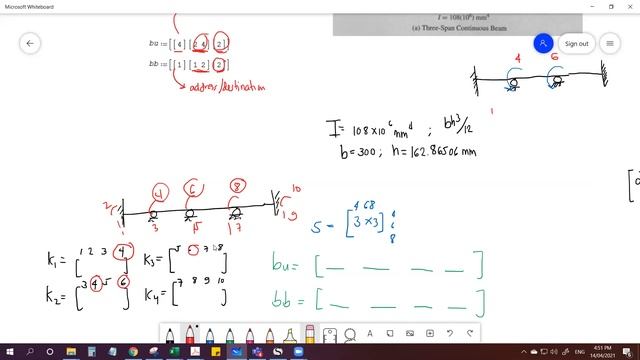Viewport: 640px width, 360px height.
Task: Open Calculator from taskbar
Action: coord(92,351)
